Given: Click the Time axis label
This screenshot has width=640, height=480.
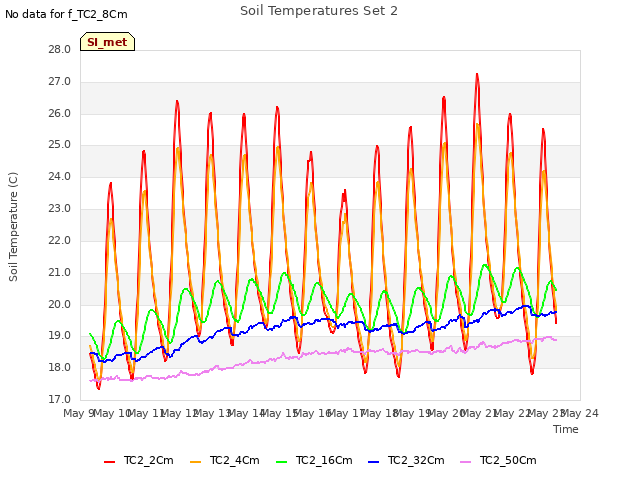Looking at the screenshot, I should 566,429.
